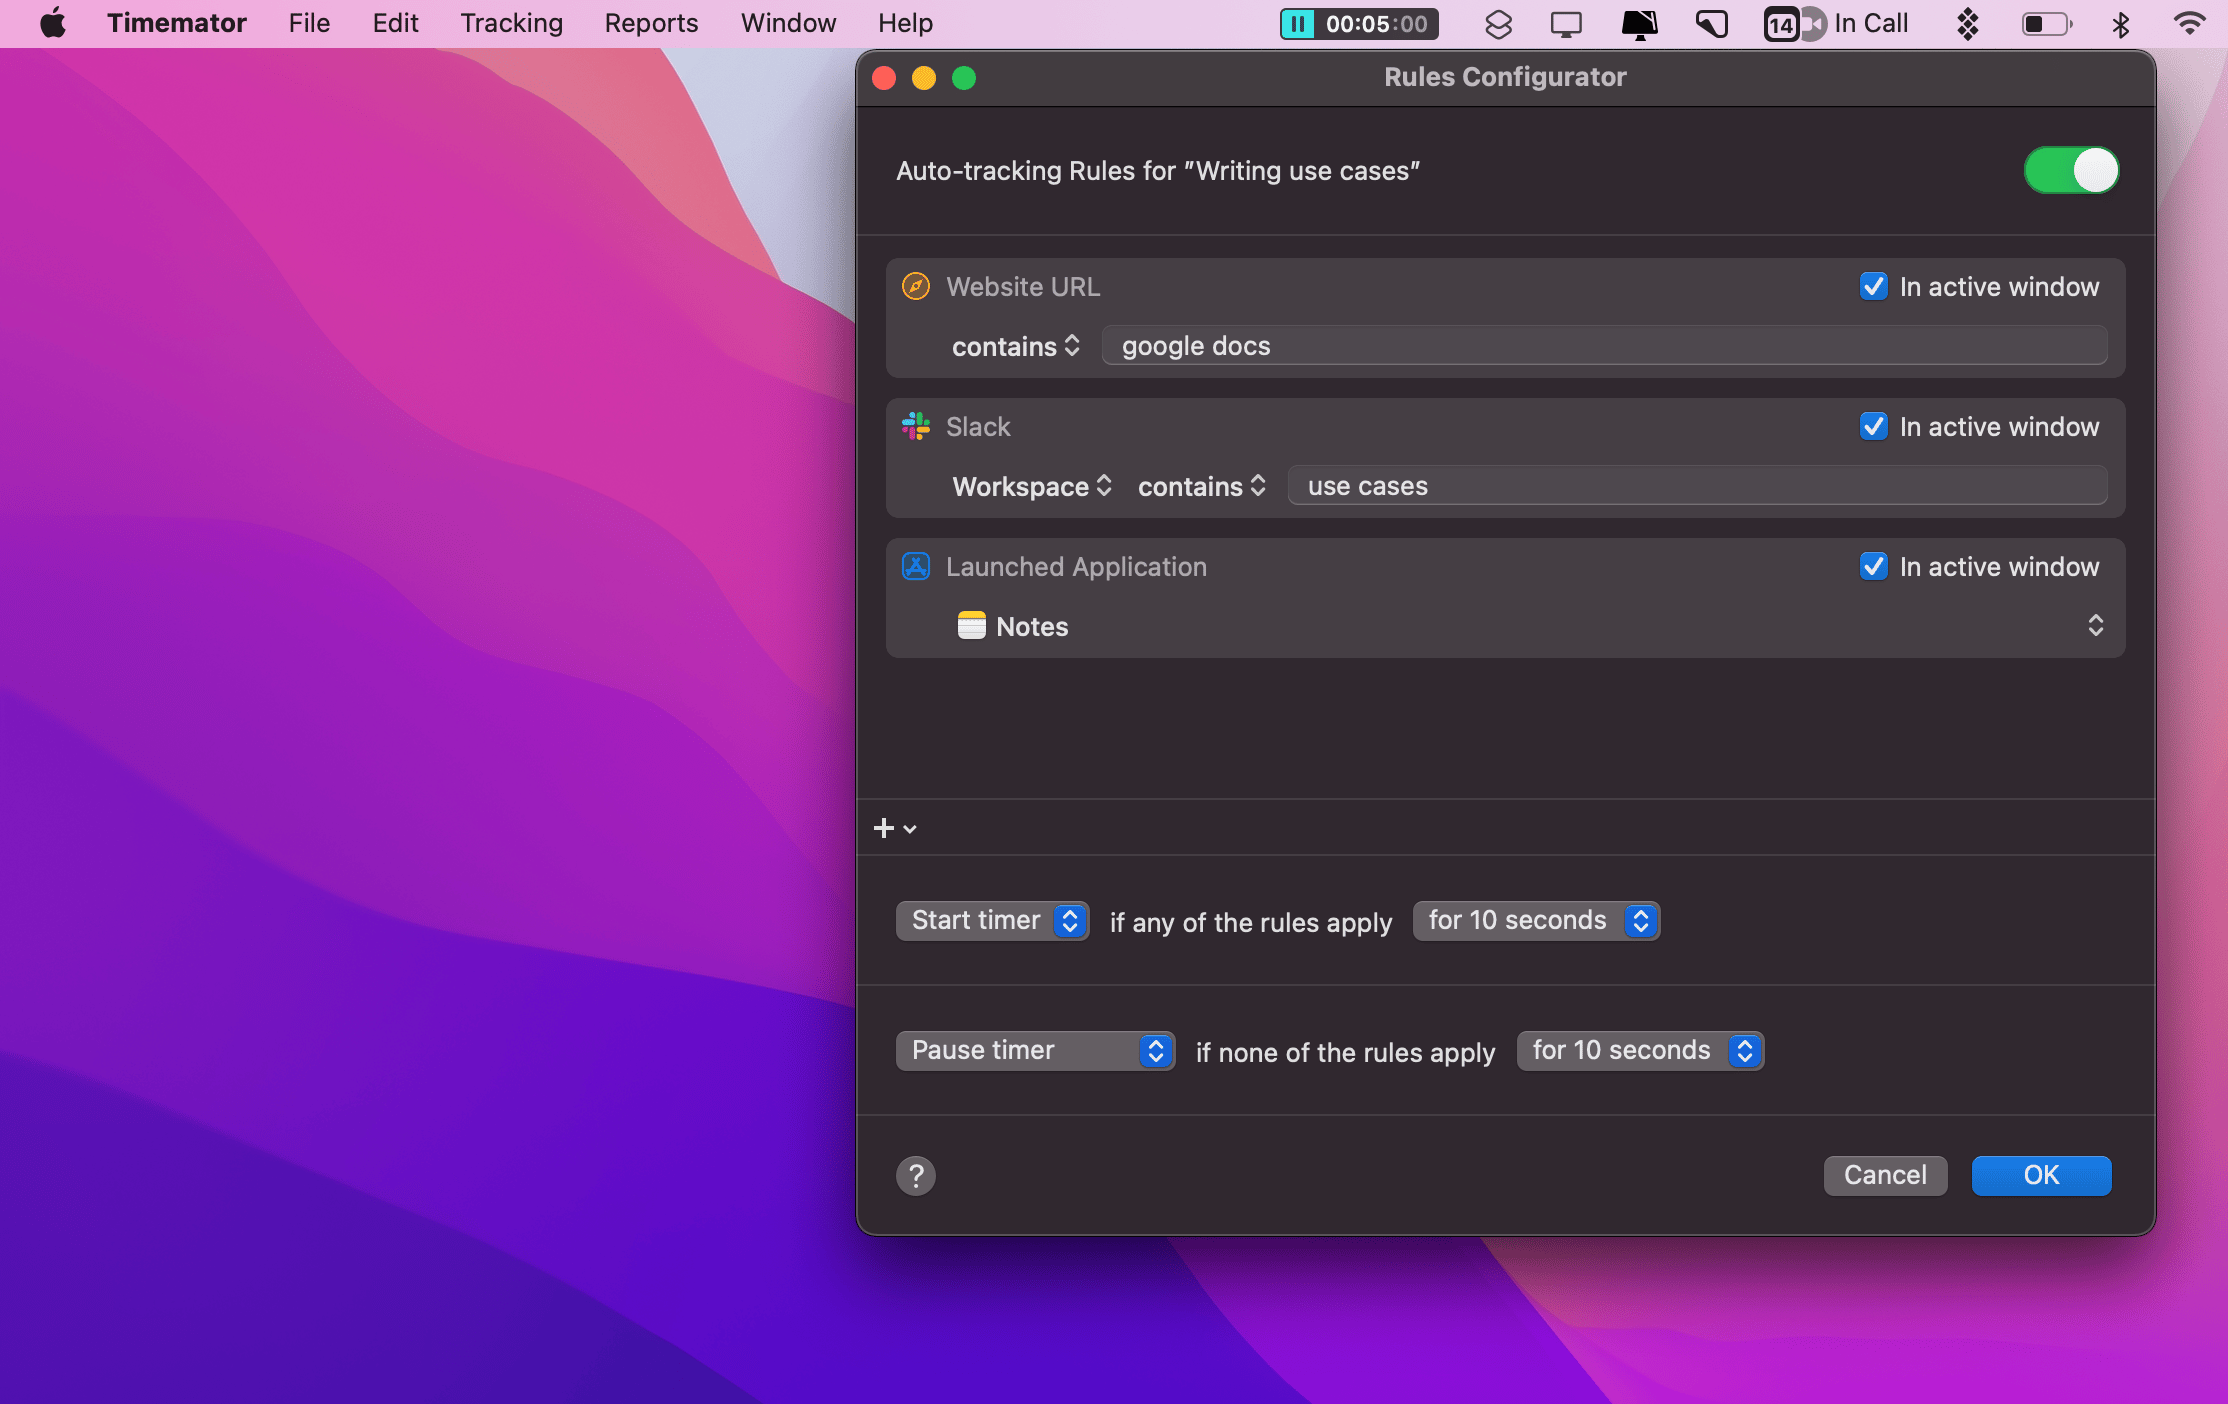The image size is (2228, 1404).
Task: Click the plus add rule button
Action: 894,828
